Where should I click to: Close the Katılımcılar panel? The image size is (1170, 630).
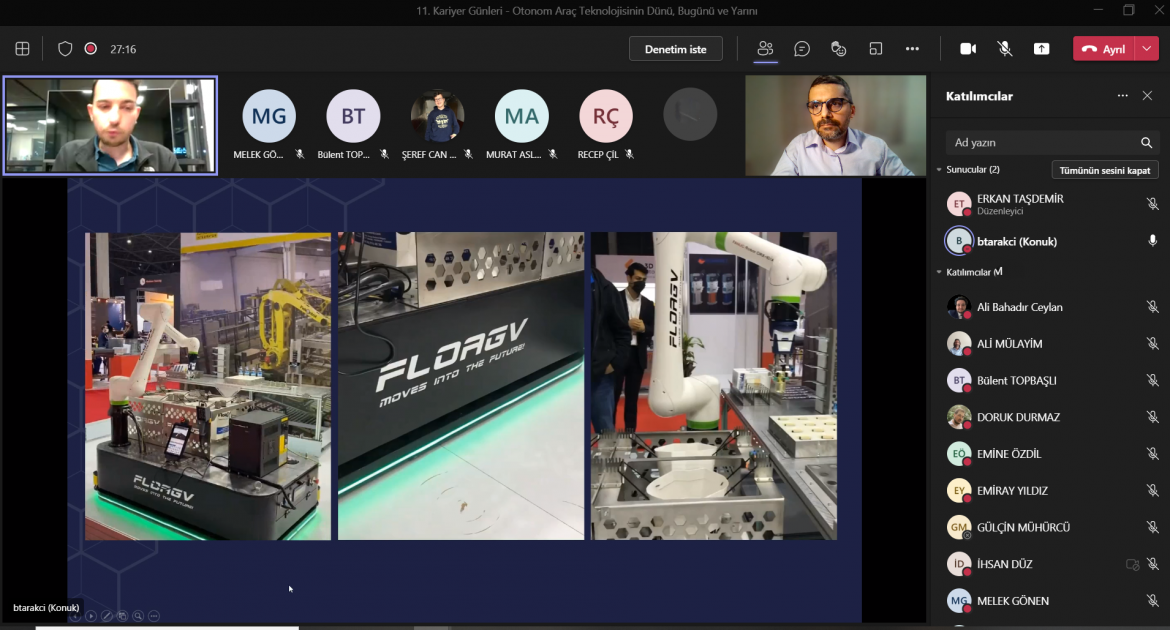[x=1147, y=96]
